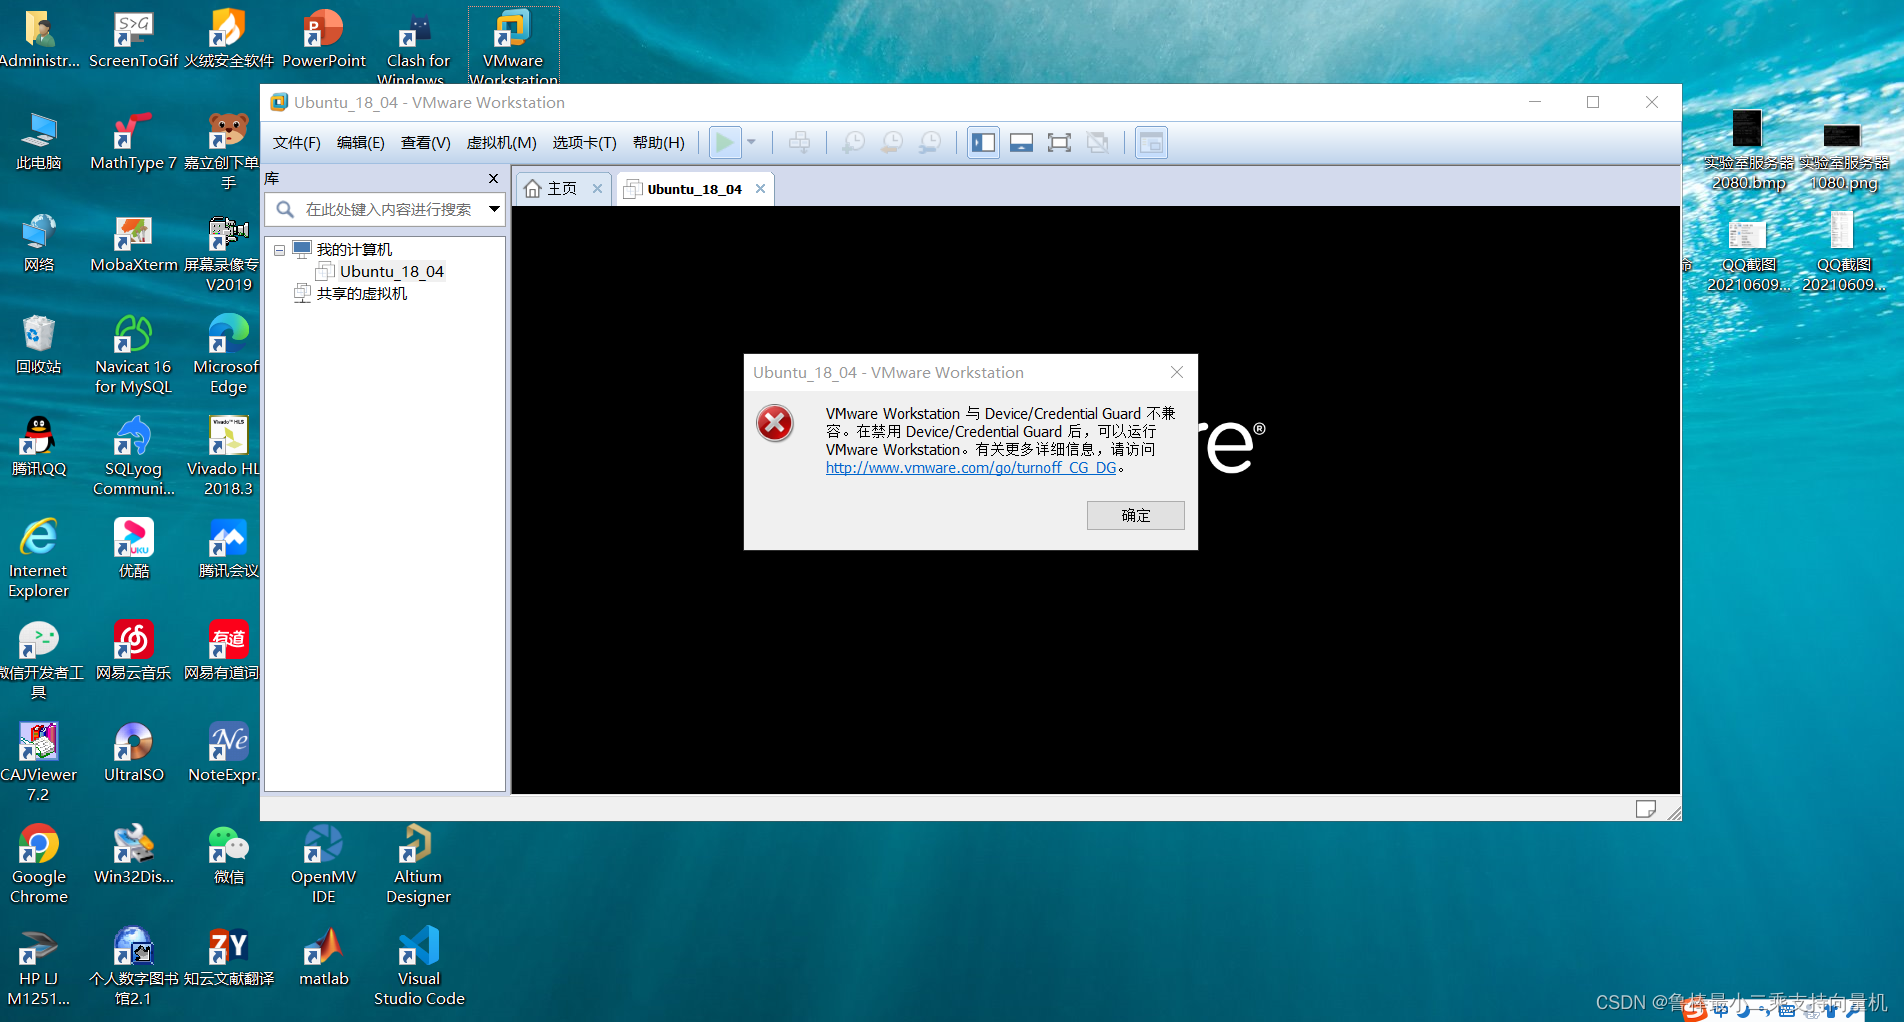Select Ubuntu_18_04 in the library tree

tap(391, 271)
